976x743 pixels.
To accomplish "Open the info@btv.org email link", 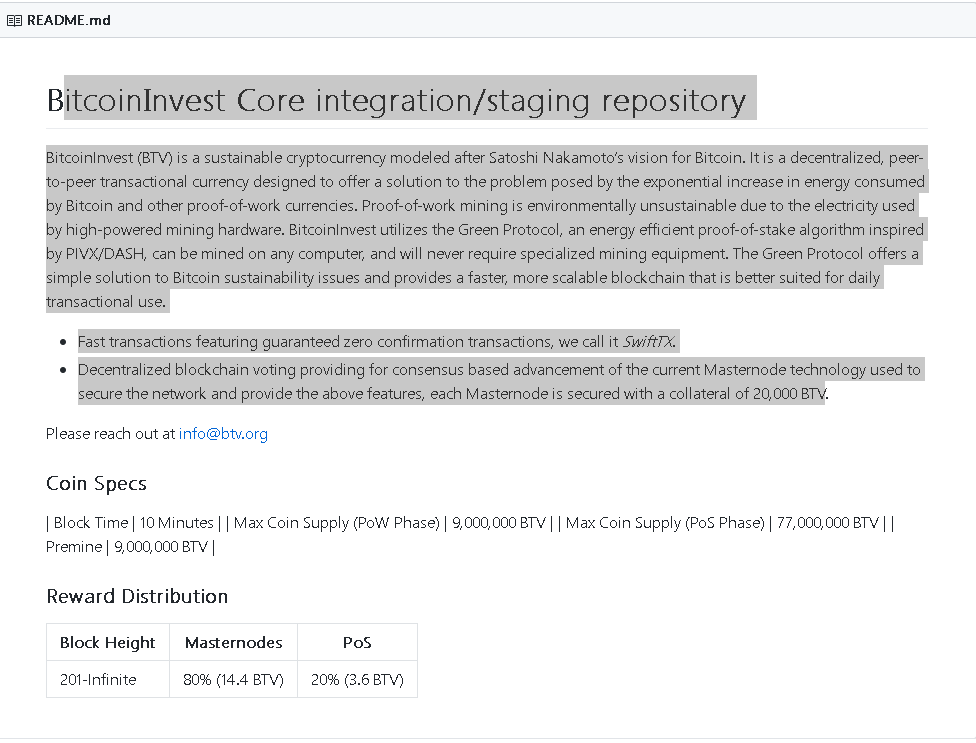I will coord(223,434).
